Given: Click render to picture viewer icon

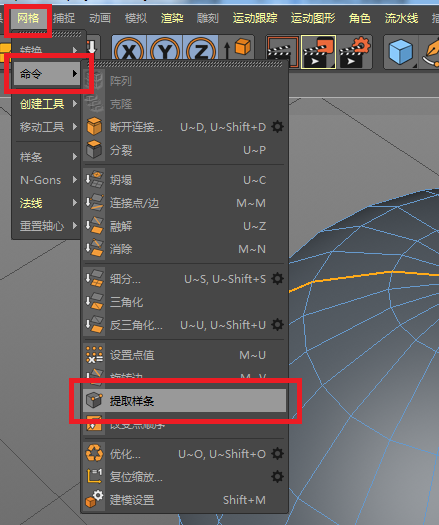Looking at the screenshot, I should [318, 52].
